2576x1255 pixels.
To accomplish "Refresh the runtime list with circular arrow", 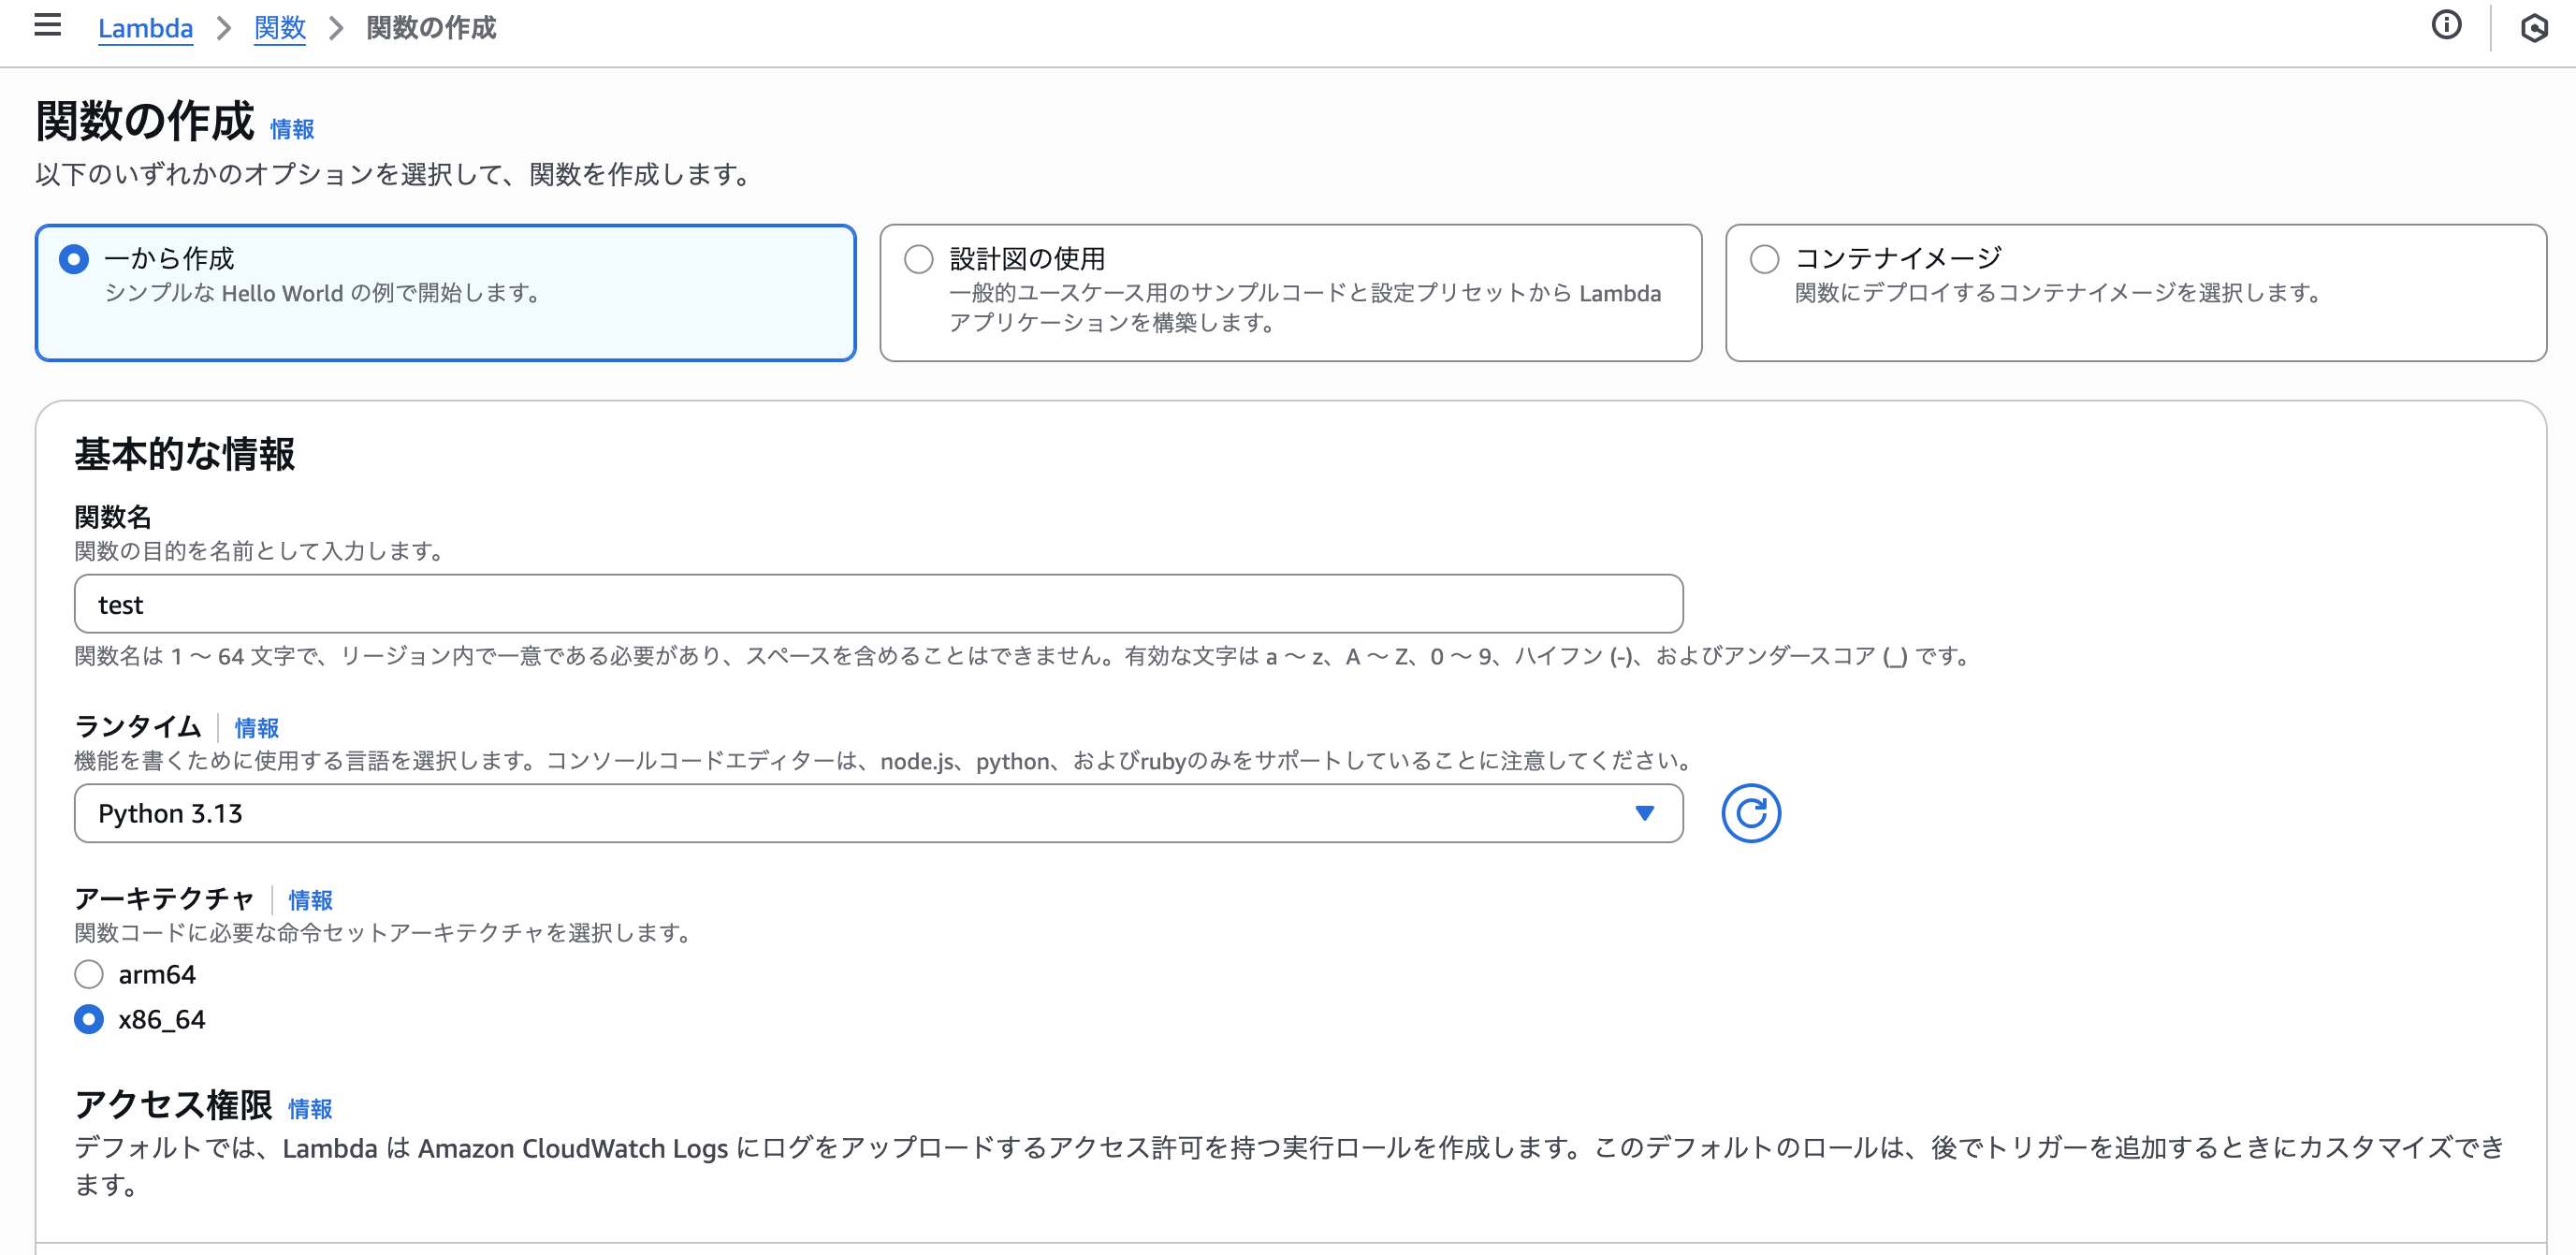I will pyautogui.click(x=1750, y=813).
